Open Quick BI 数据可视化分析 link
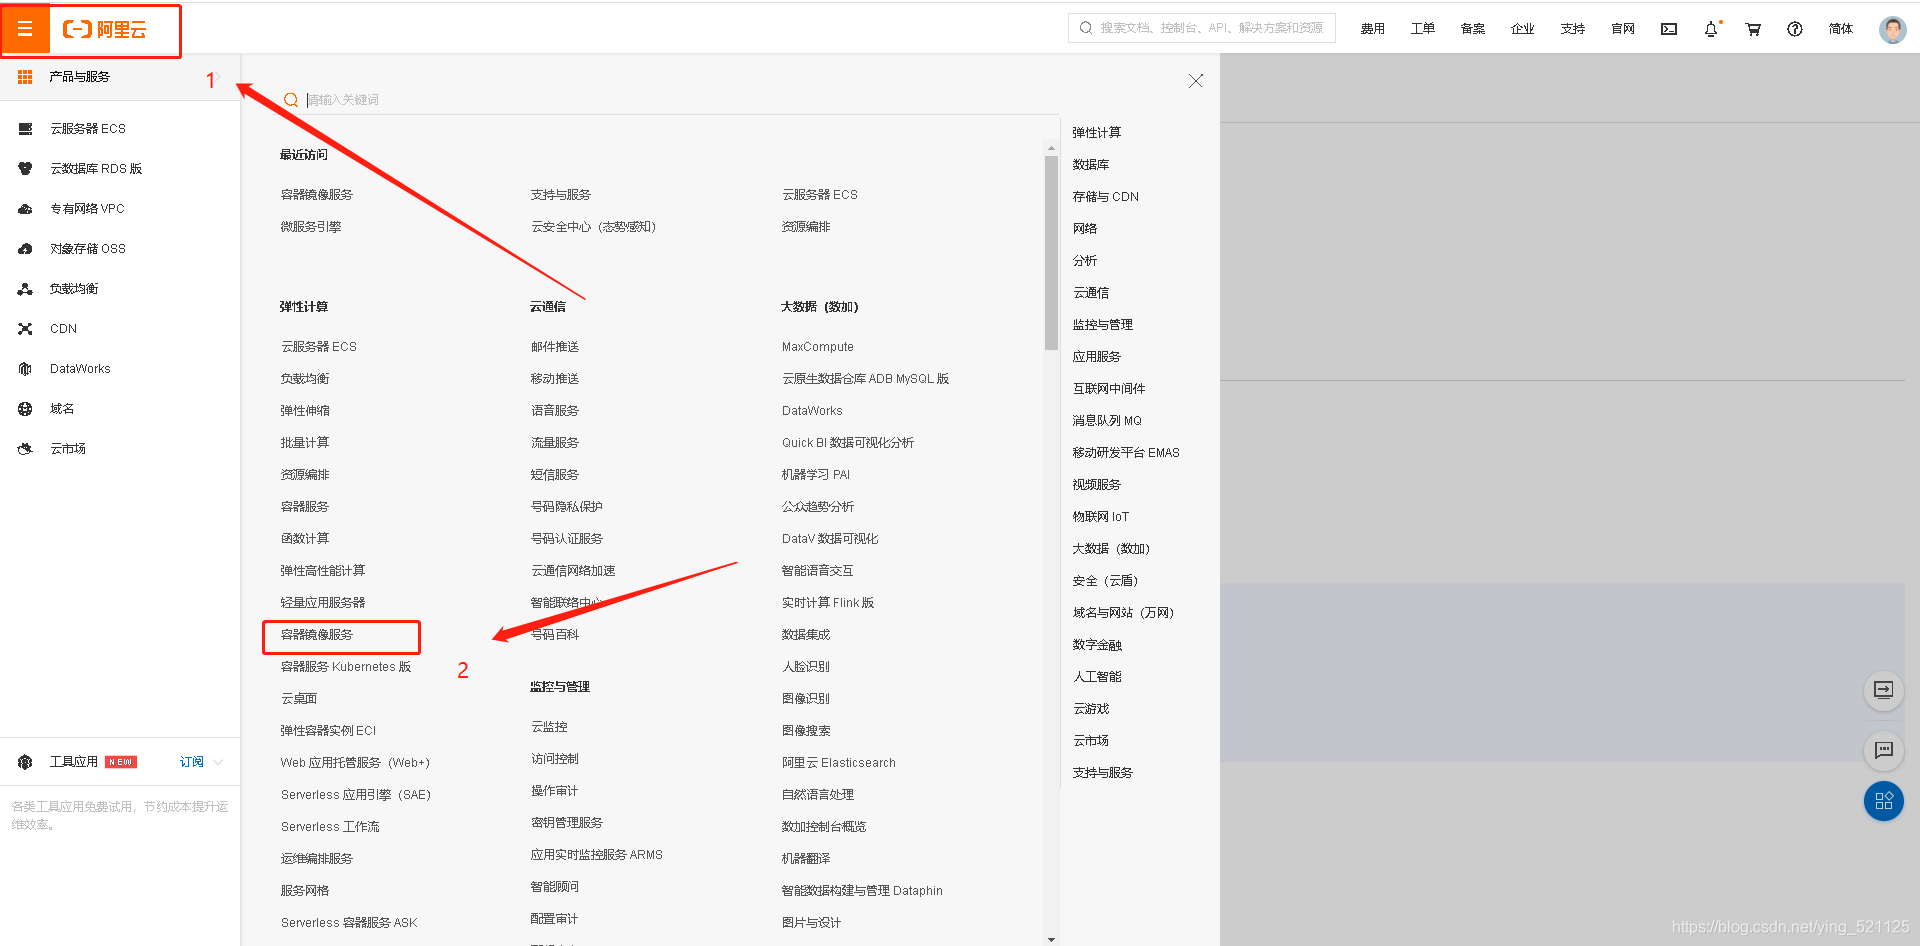 point(848,443)
